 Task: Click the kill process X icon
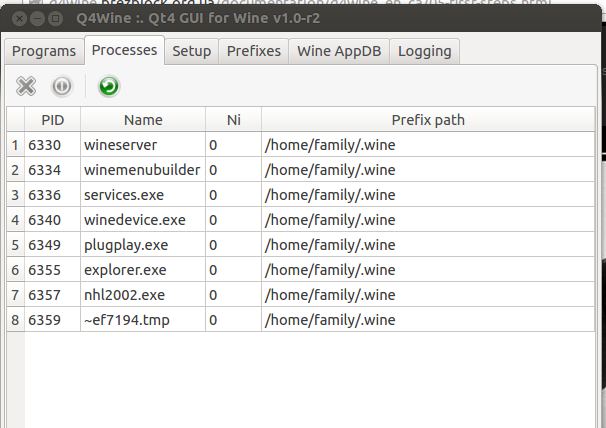click(x=26, y=86)
